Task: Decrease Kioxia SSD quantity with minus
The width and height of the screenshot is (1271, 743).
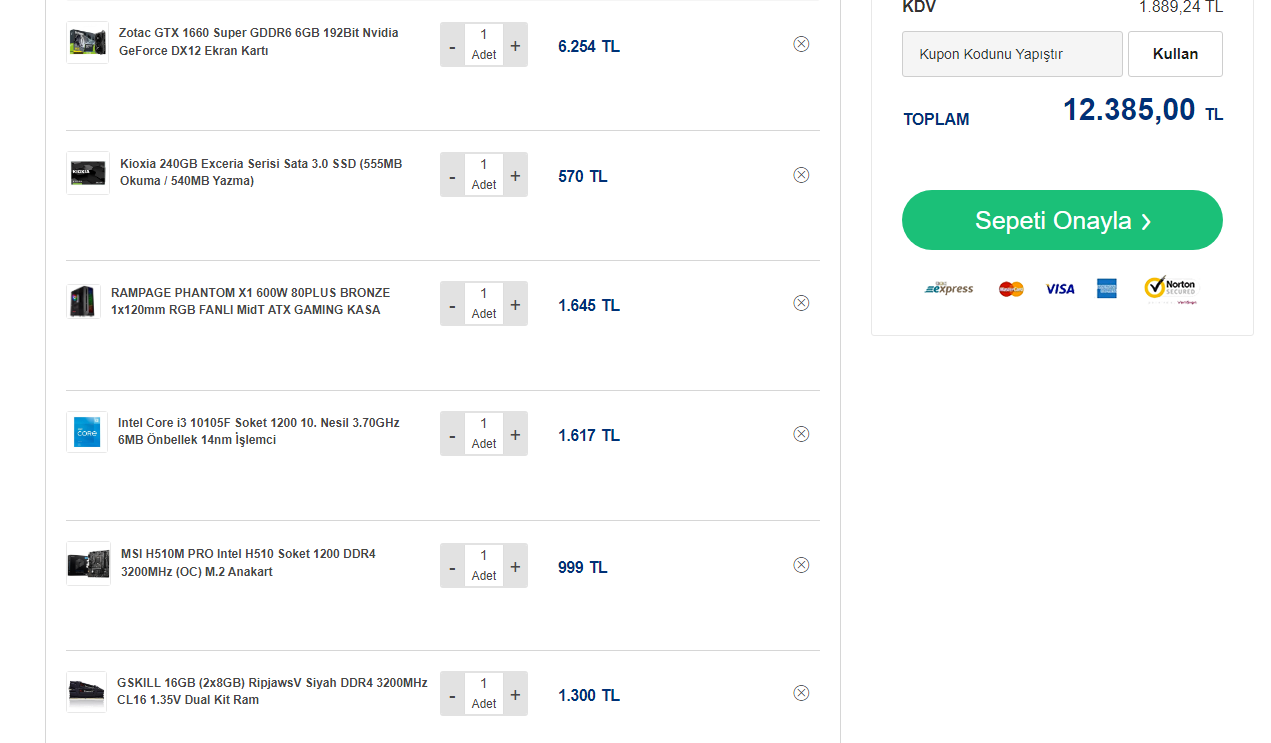Action: tap(452, 176)
